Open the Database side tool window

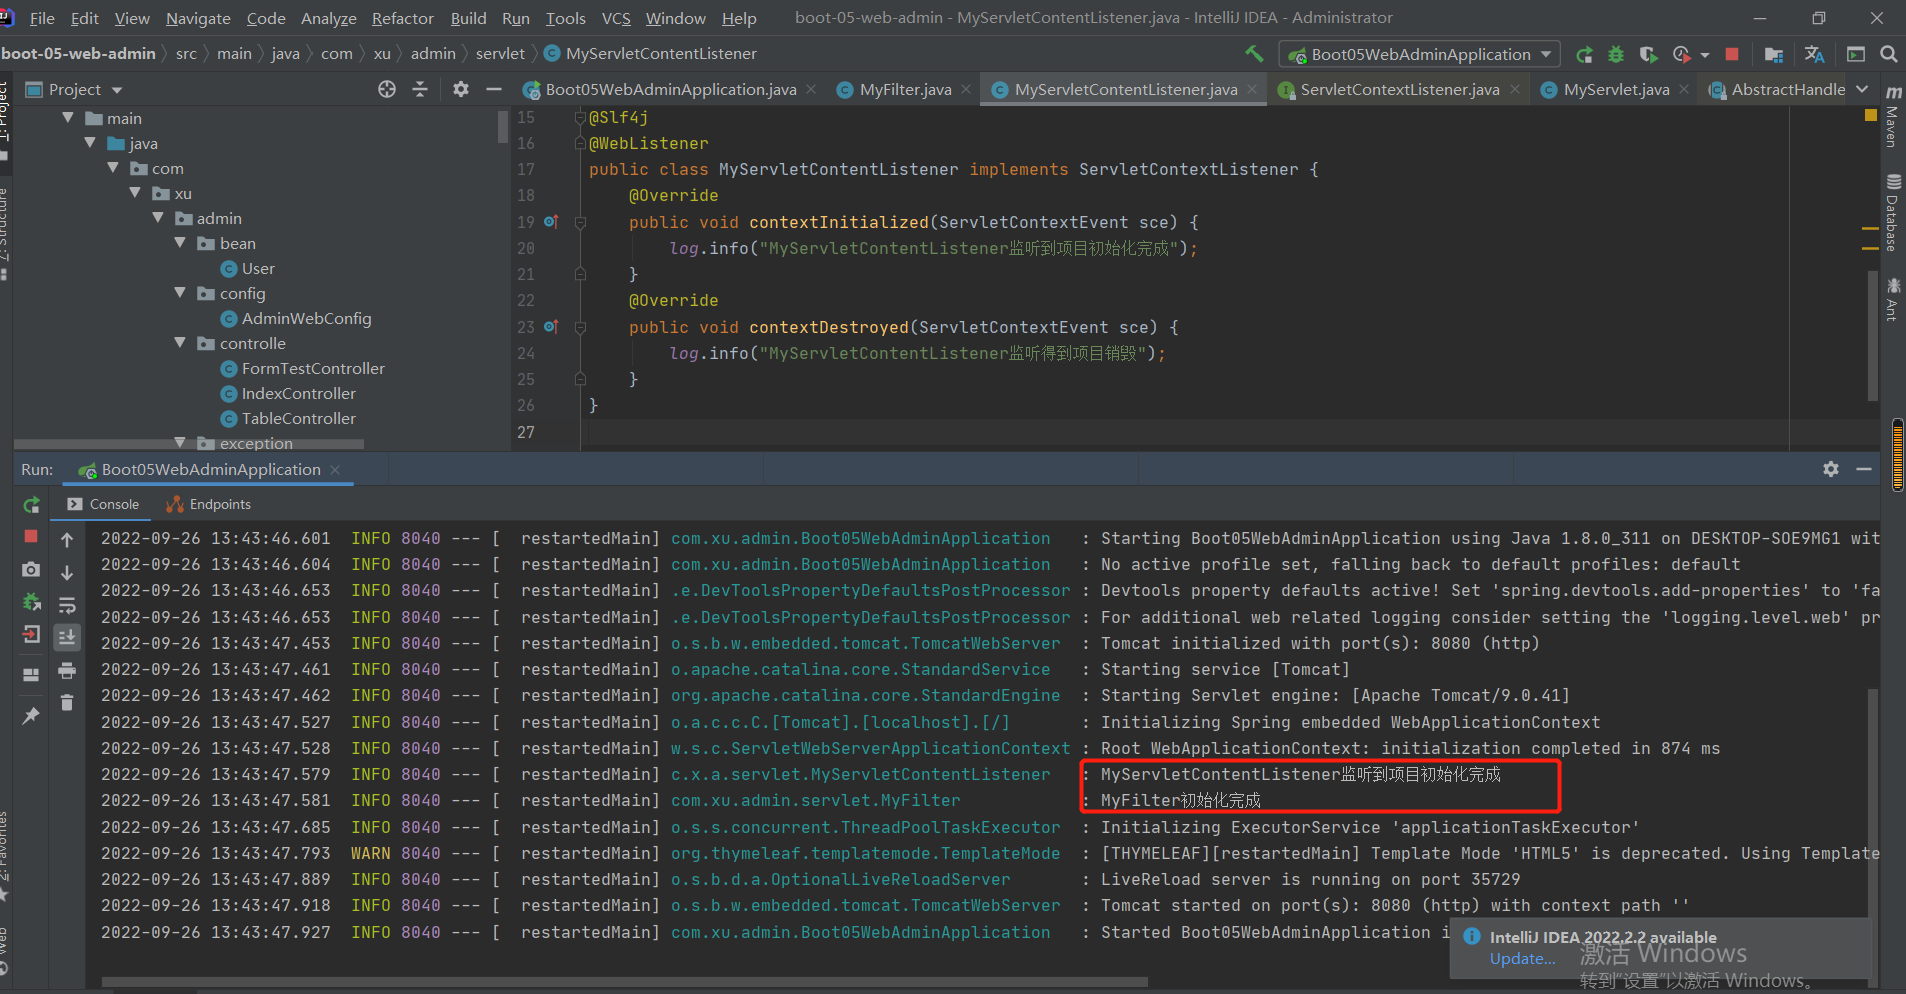[x=1892, y=212]
